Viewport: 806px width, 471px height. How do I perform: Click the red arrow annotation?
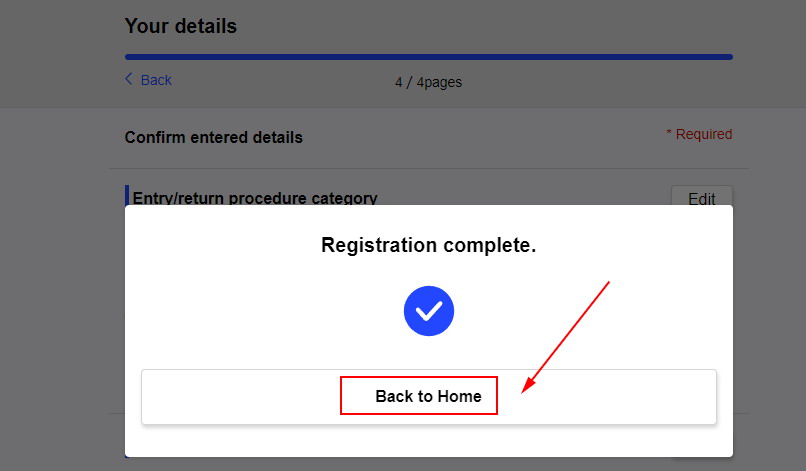[565, 337]
